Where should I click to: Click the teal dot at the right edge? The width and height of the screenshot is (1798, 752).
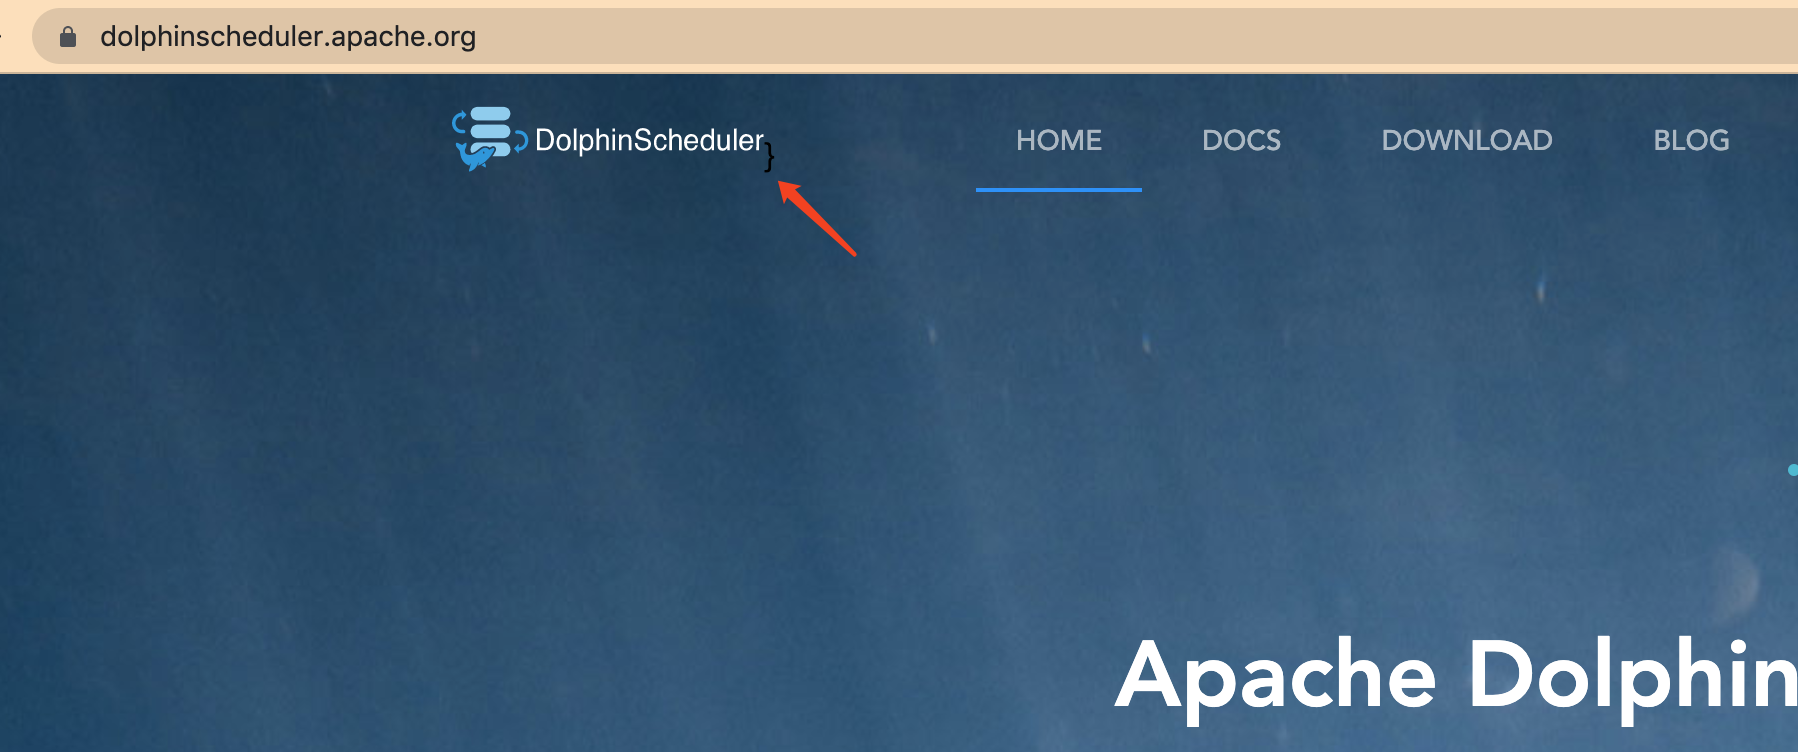point(1792,470)
